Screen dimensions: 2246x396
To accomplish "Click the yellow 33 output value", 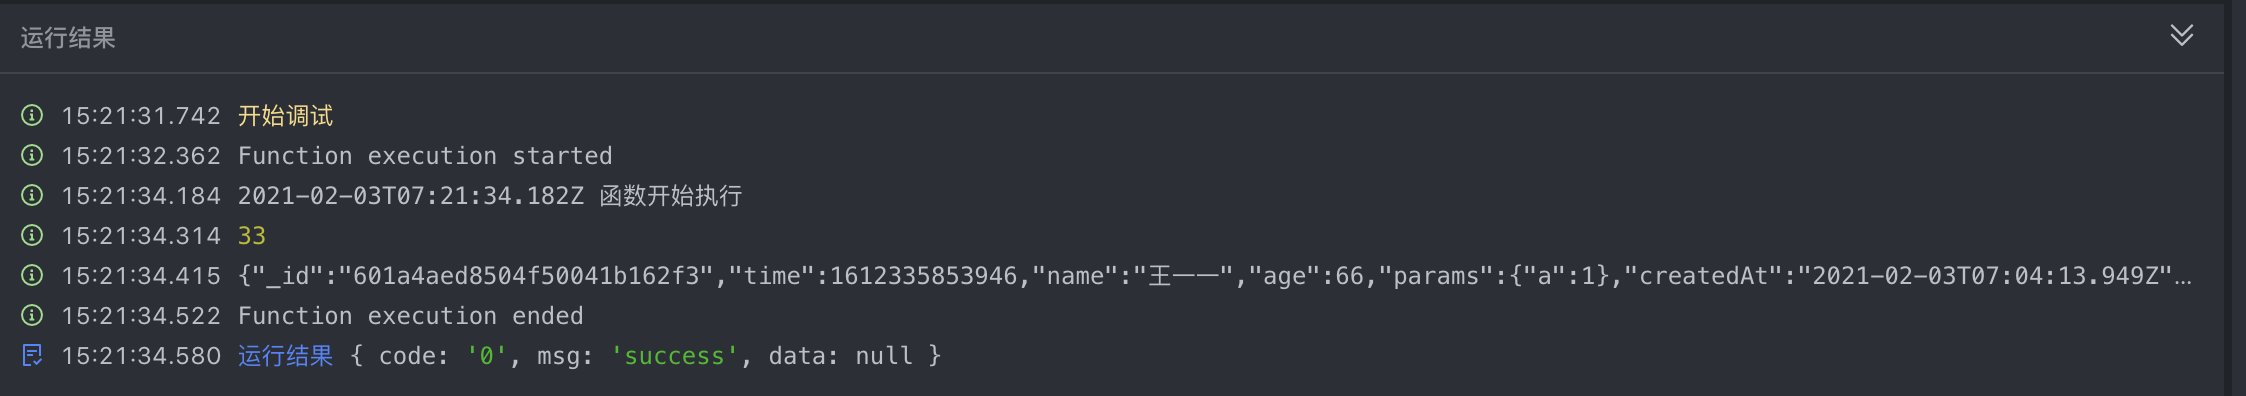I will 252,236.
